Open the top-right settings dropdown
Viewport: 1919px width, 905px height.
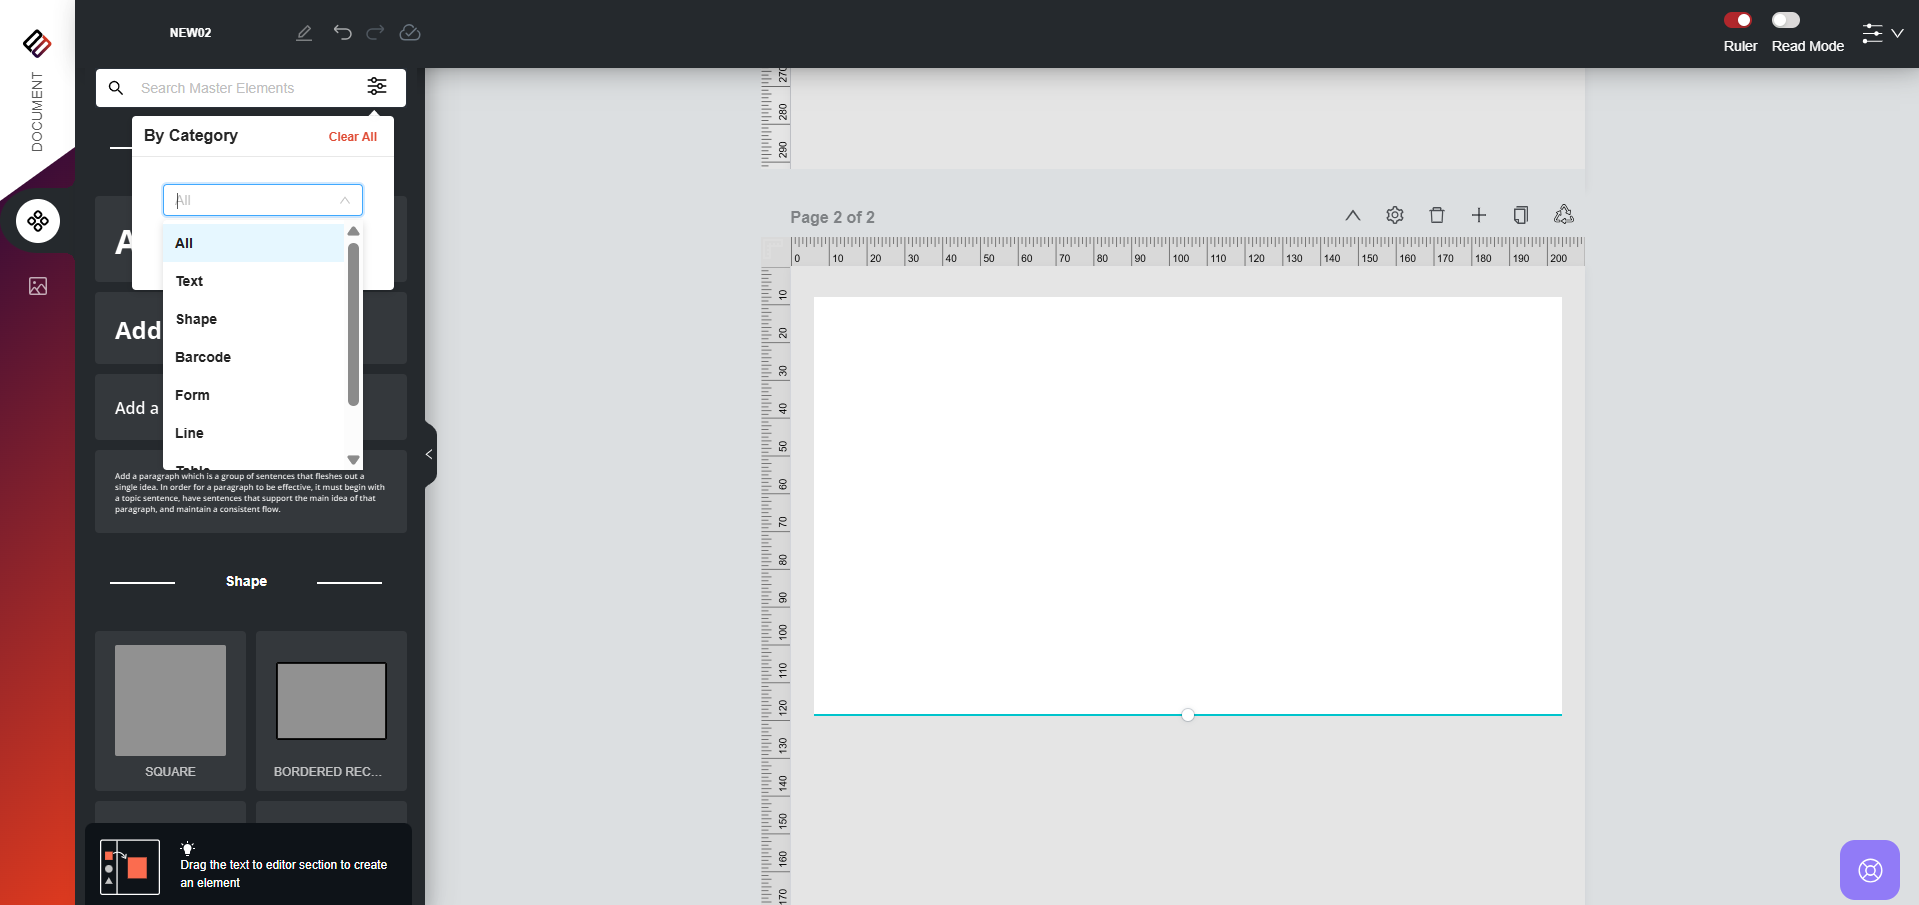1882,33
